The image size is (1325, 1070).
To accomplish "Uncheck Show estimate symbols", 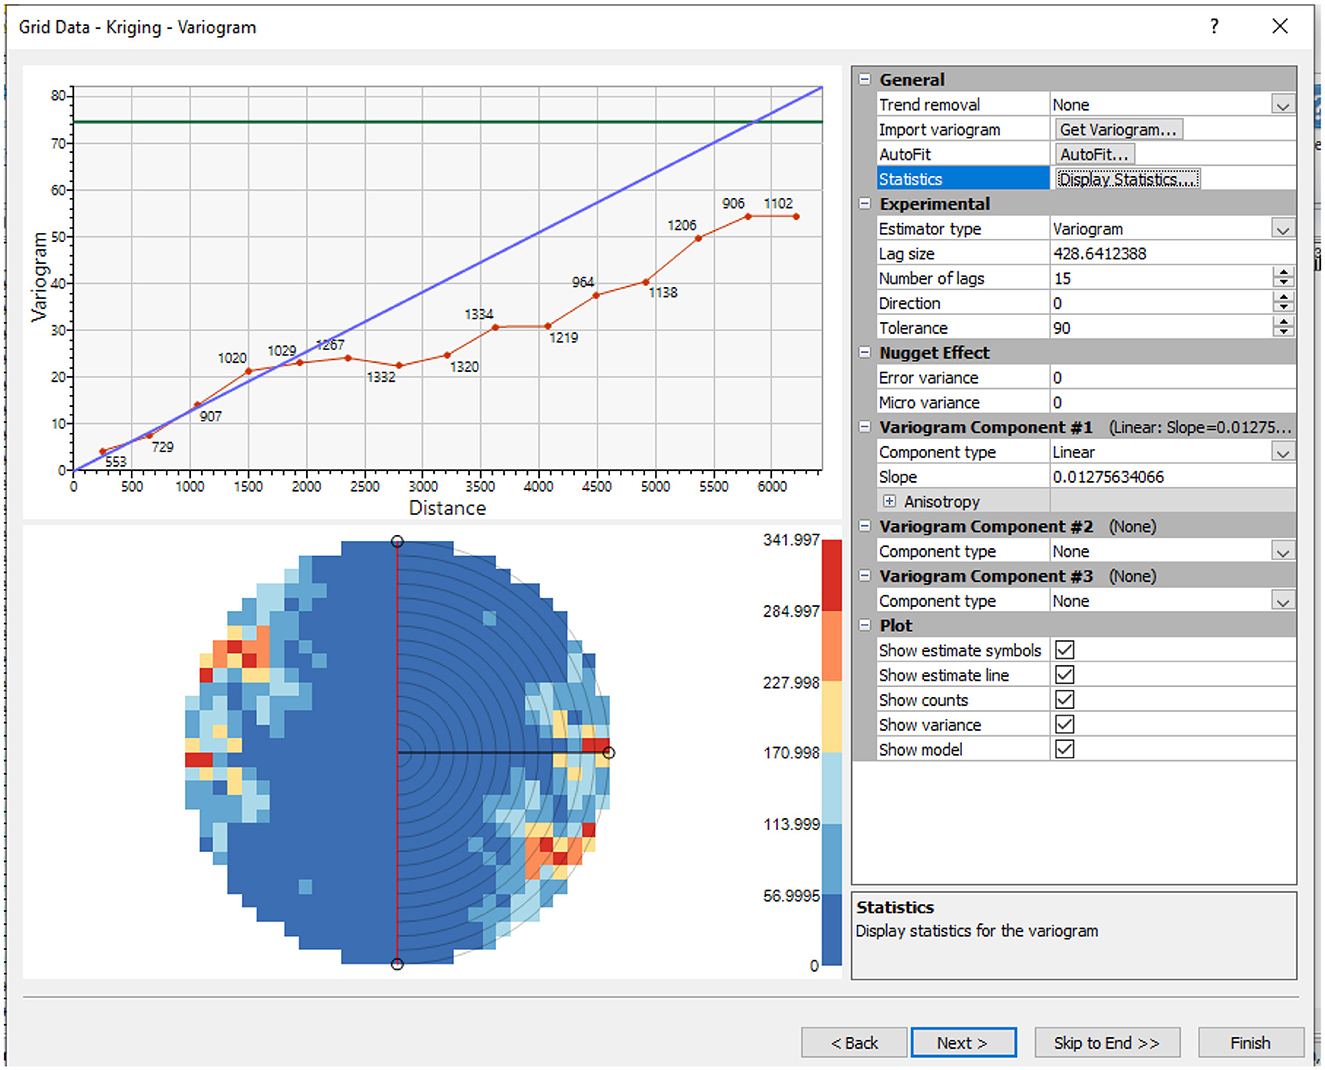I will tap(1065, 650).
